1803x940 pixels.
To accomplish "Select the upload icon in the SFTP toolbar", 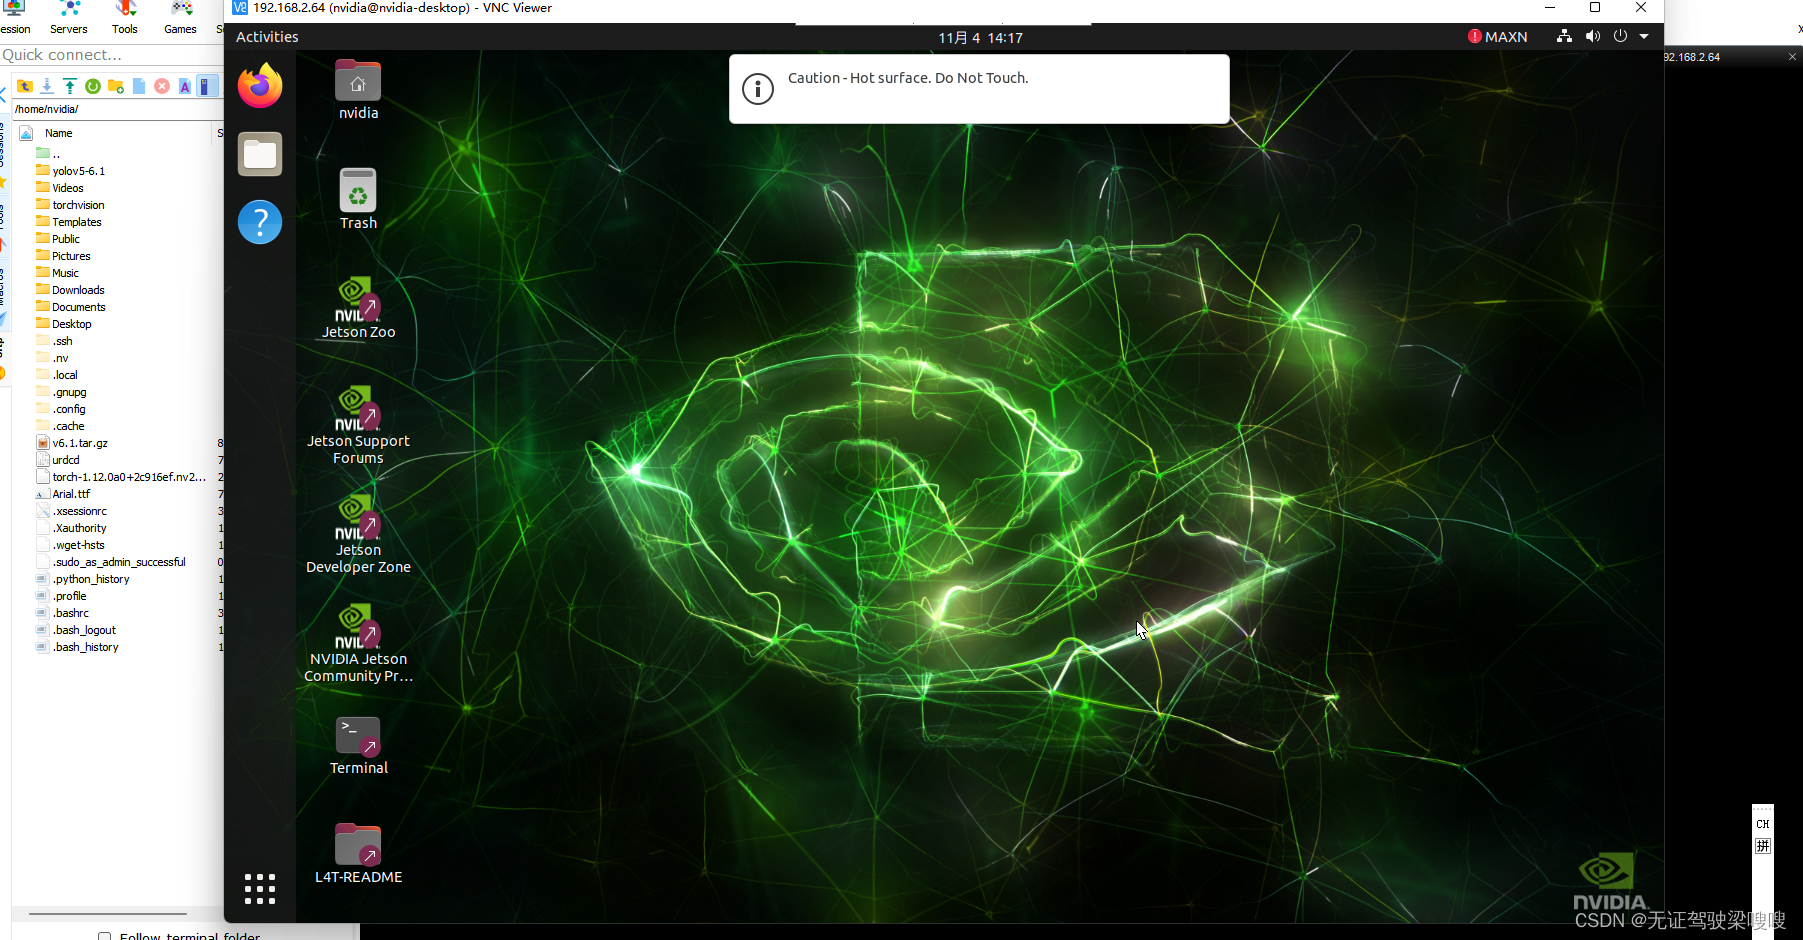I will [x=68, y=86].
